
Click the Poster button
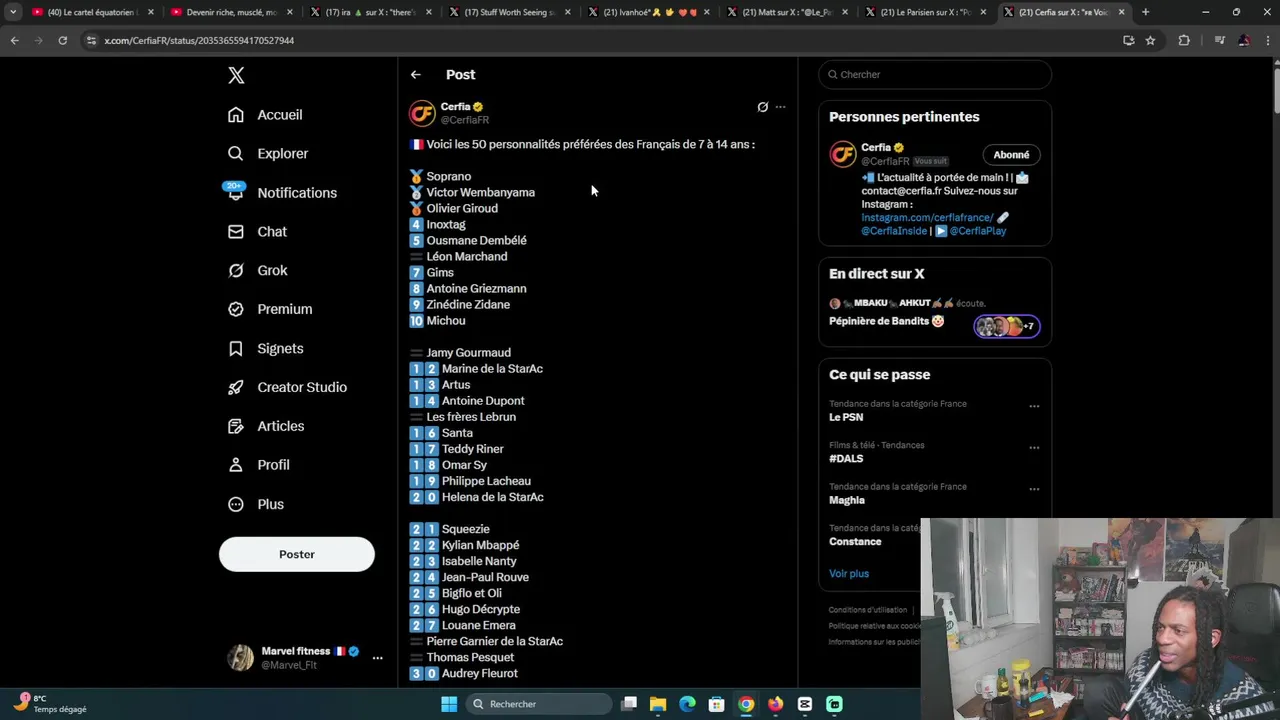297,555
